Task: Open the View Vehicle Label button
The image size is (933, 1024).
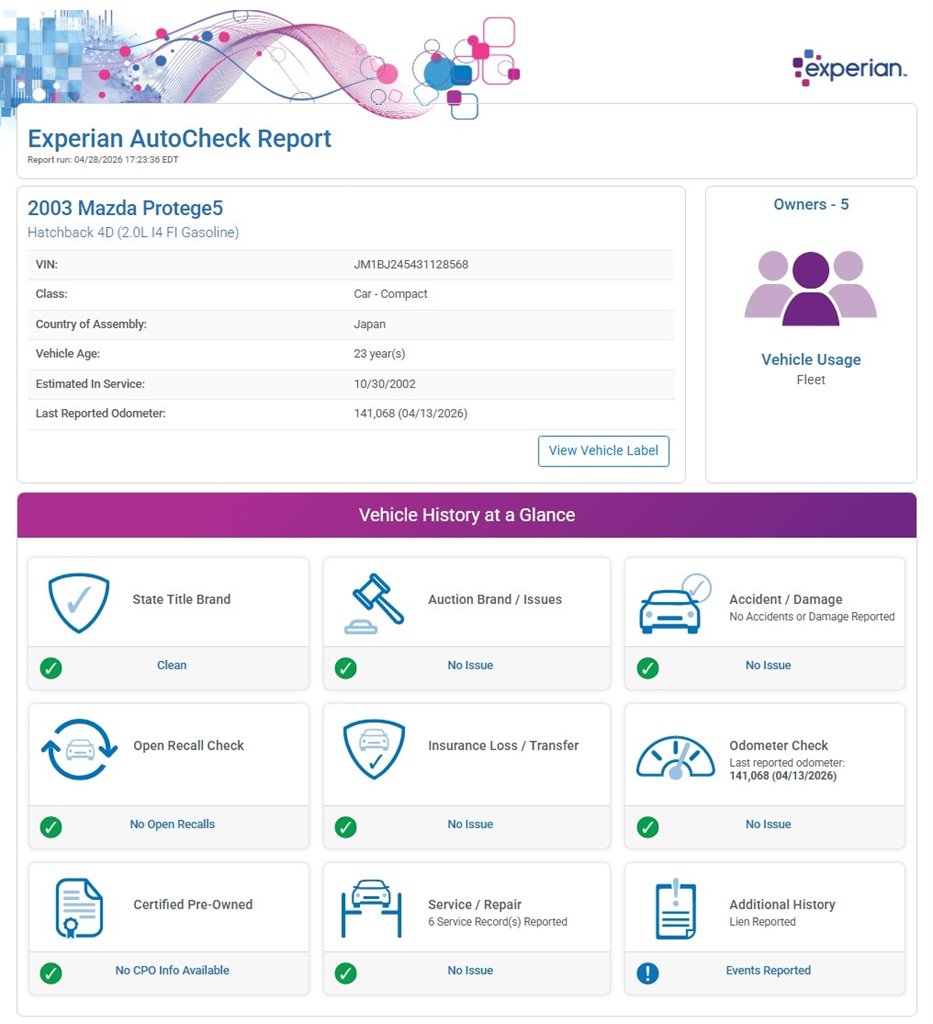Action: click(x=603, y=451)
